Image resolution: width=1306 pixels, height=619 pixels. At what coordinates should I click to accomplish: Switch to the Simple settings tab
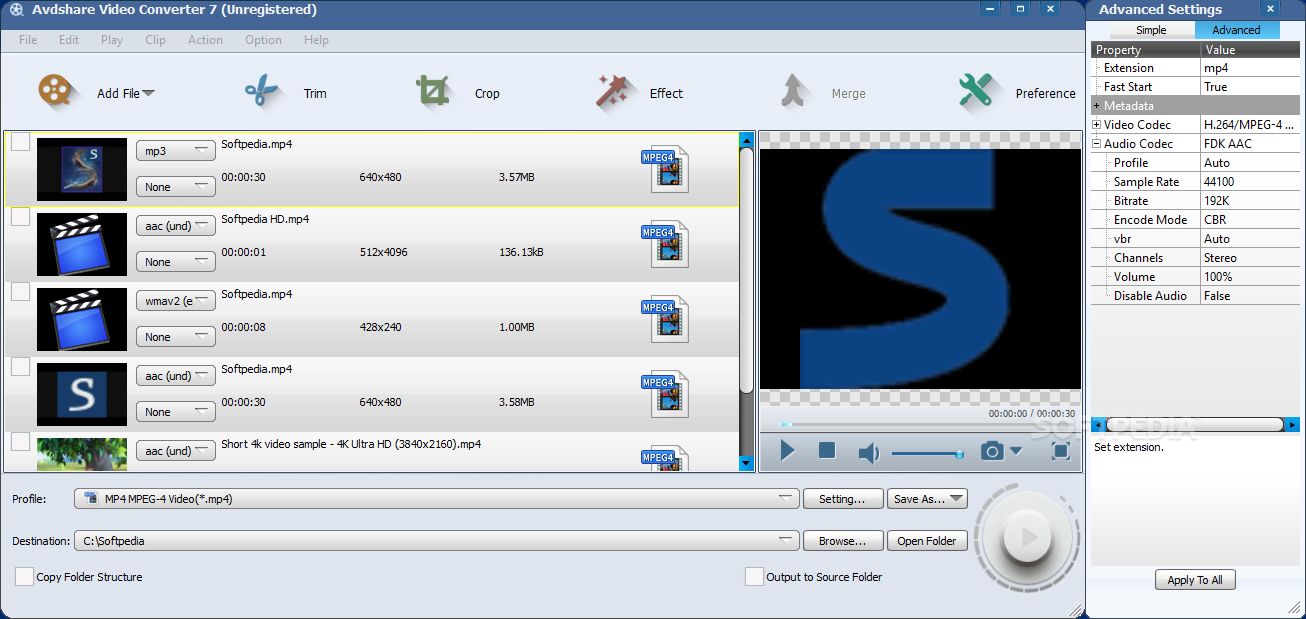(x=1151, y=30)
